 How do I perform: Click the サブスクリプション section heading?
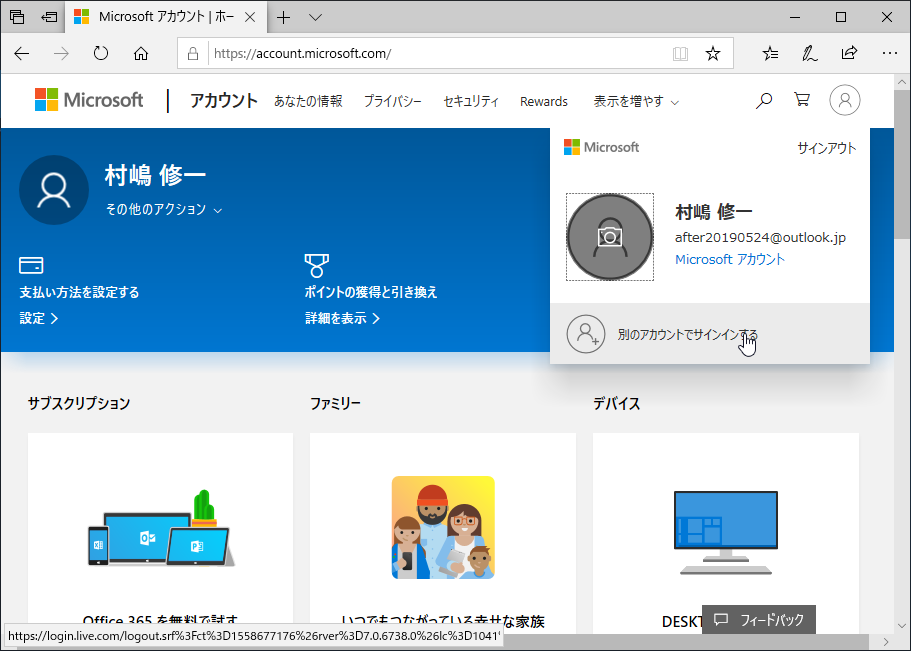point(79,403)
